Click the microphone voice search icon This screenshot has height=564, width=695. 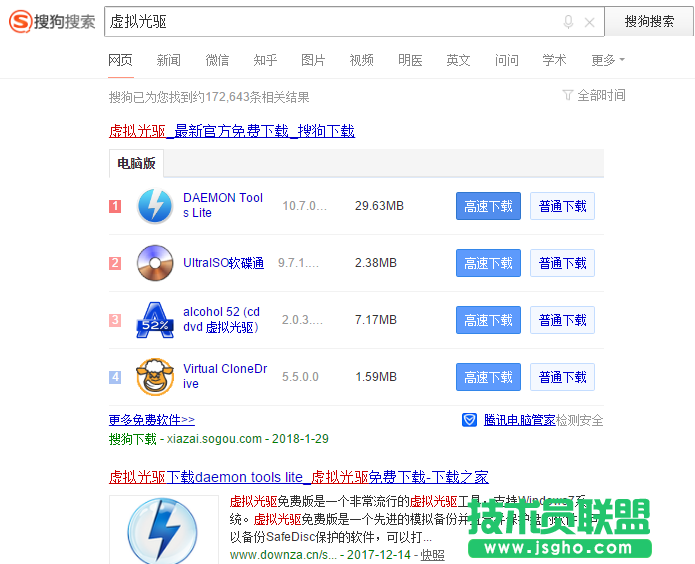568,22
